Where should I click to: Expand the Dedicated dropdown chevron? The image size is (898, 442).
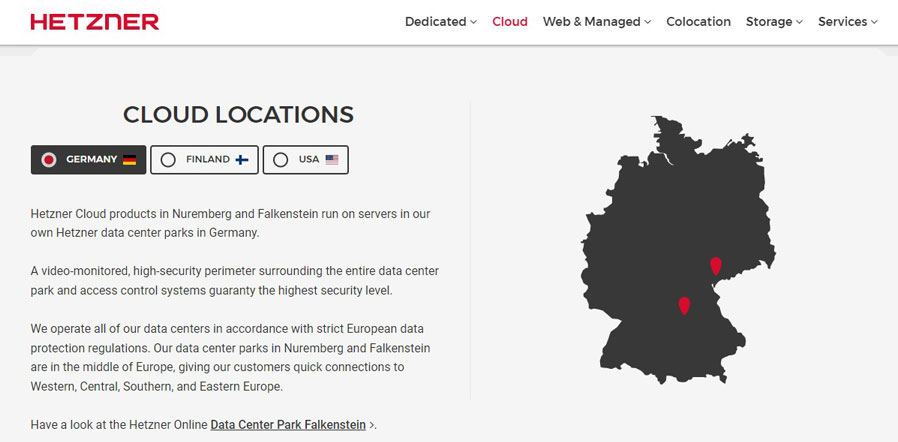click(x=473, y=22)
